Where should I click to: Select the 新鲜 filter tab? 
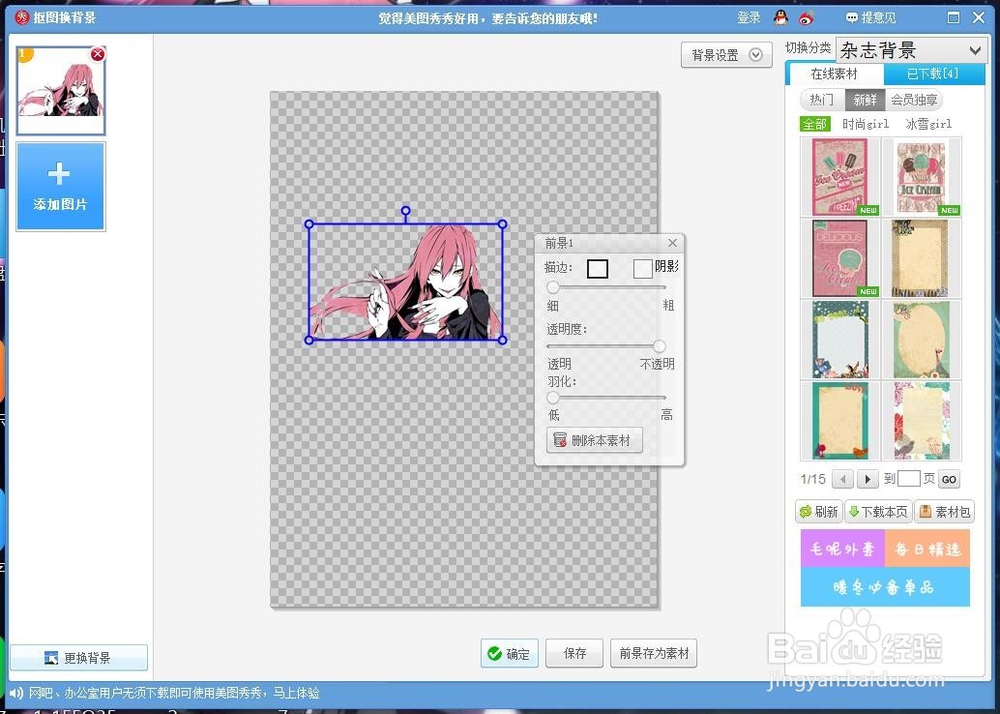pyautogui.click(x=865, y=99)
